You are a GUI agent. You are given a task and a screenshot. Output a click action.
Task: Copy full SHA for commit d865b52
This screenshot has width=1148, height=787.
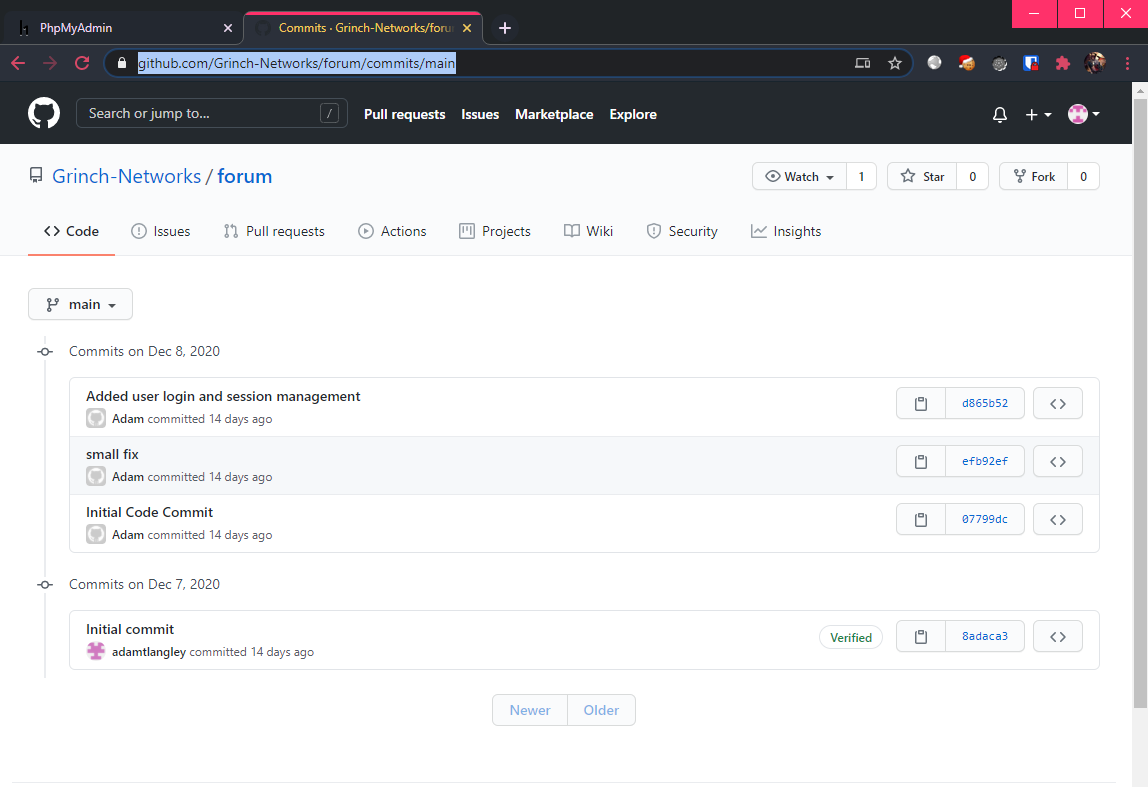(x=920, y=403)
